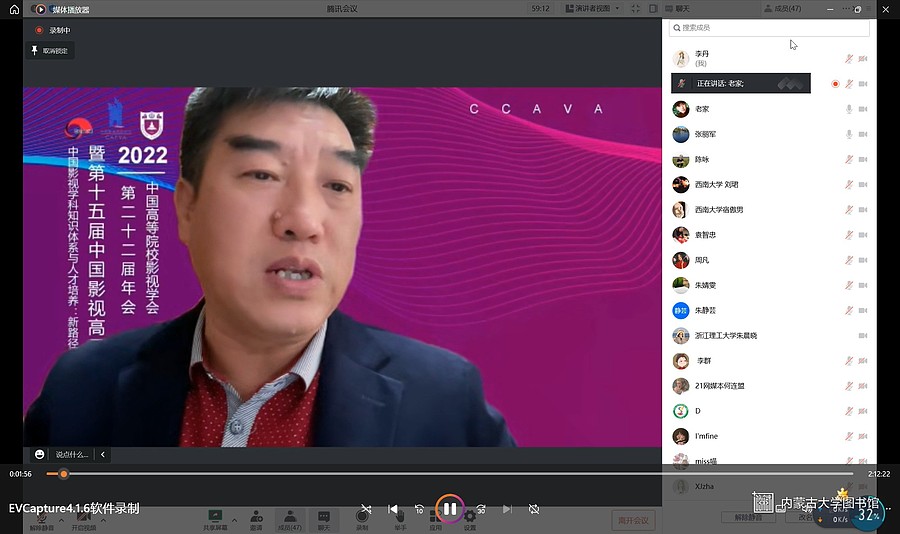Toggle the muted mic icon for 周凡
Viewport: 900px width, 534px height.
pyautogui.click(x=849, y=260)
